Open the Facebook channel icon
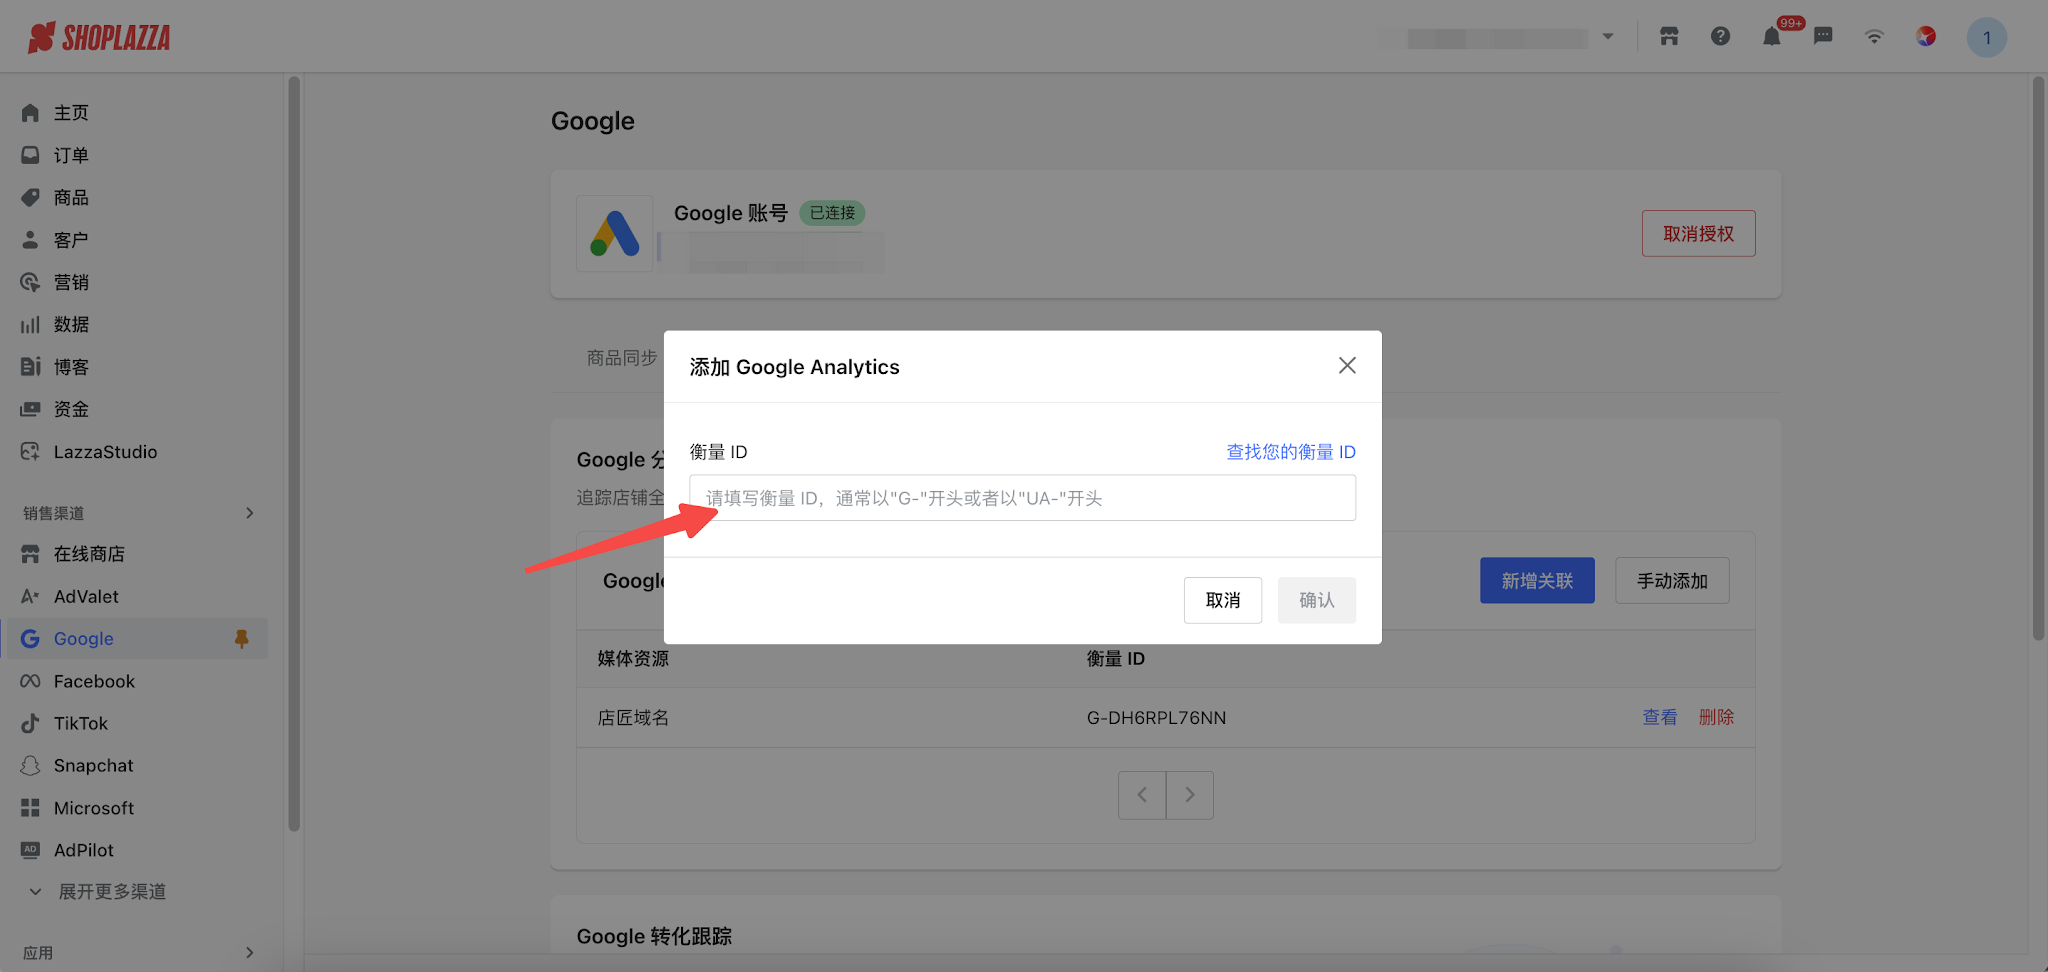 point(30,681)
